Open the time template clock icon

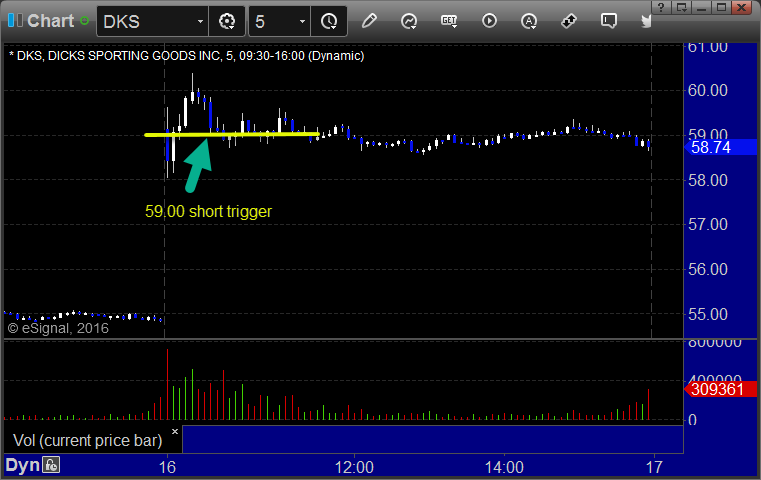coord(329,21)
